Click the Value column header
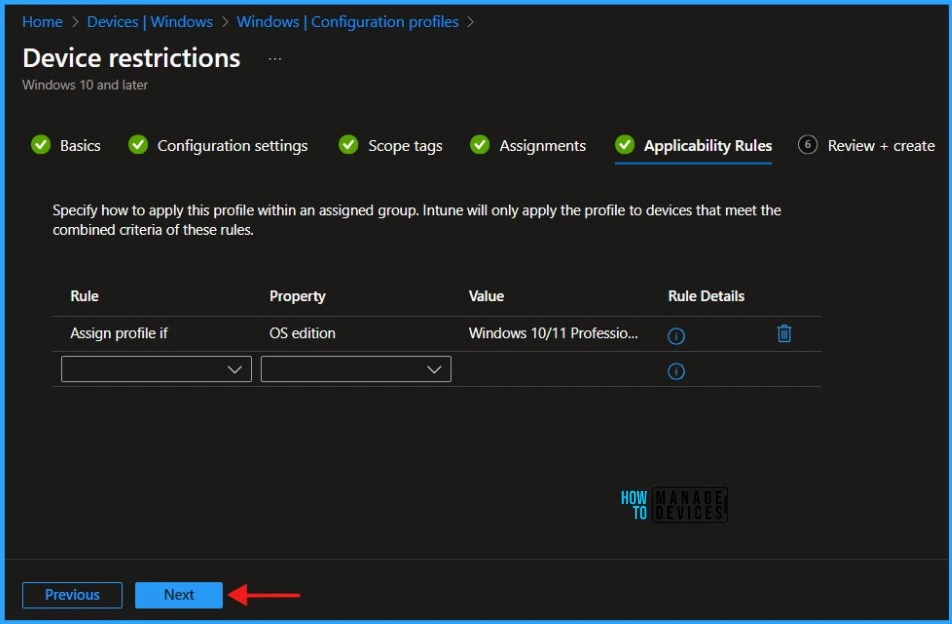Image resolution: width=952 pixels, height=624 pixels. click(486, 296)
